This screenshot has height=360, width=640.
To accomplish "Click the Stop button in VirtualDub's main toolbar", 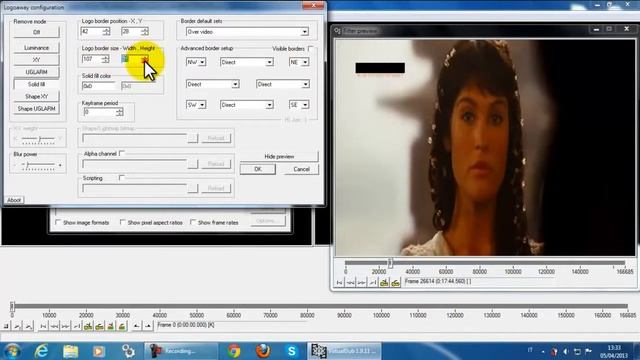I will pos(6,326).
